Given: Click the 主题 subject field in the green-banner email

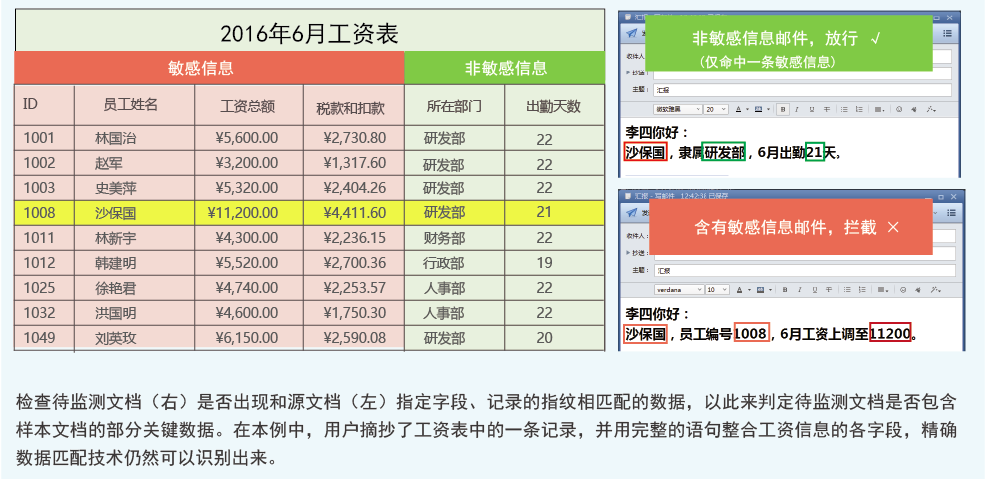Looking at the screenshot, I should point(800,90).
